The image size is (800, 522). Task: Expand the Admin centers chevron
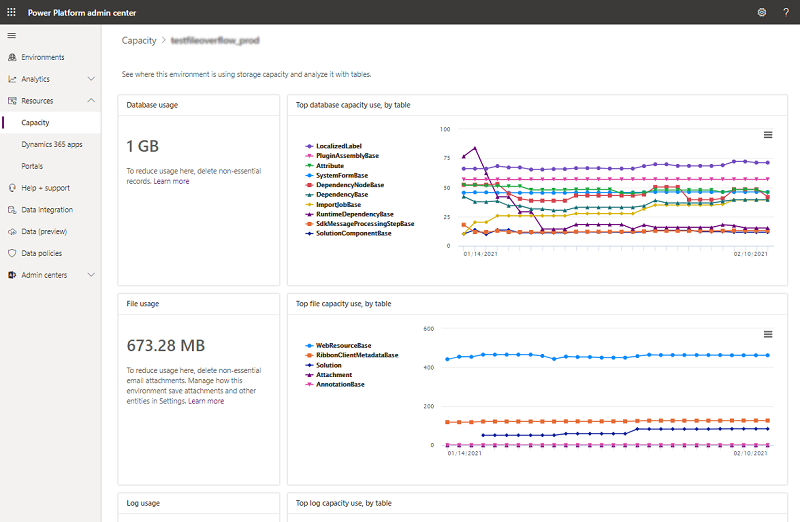91,275
